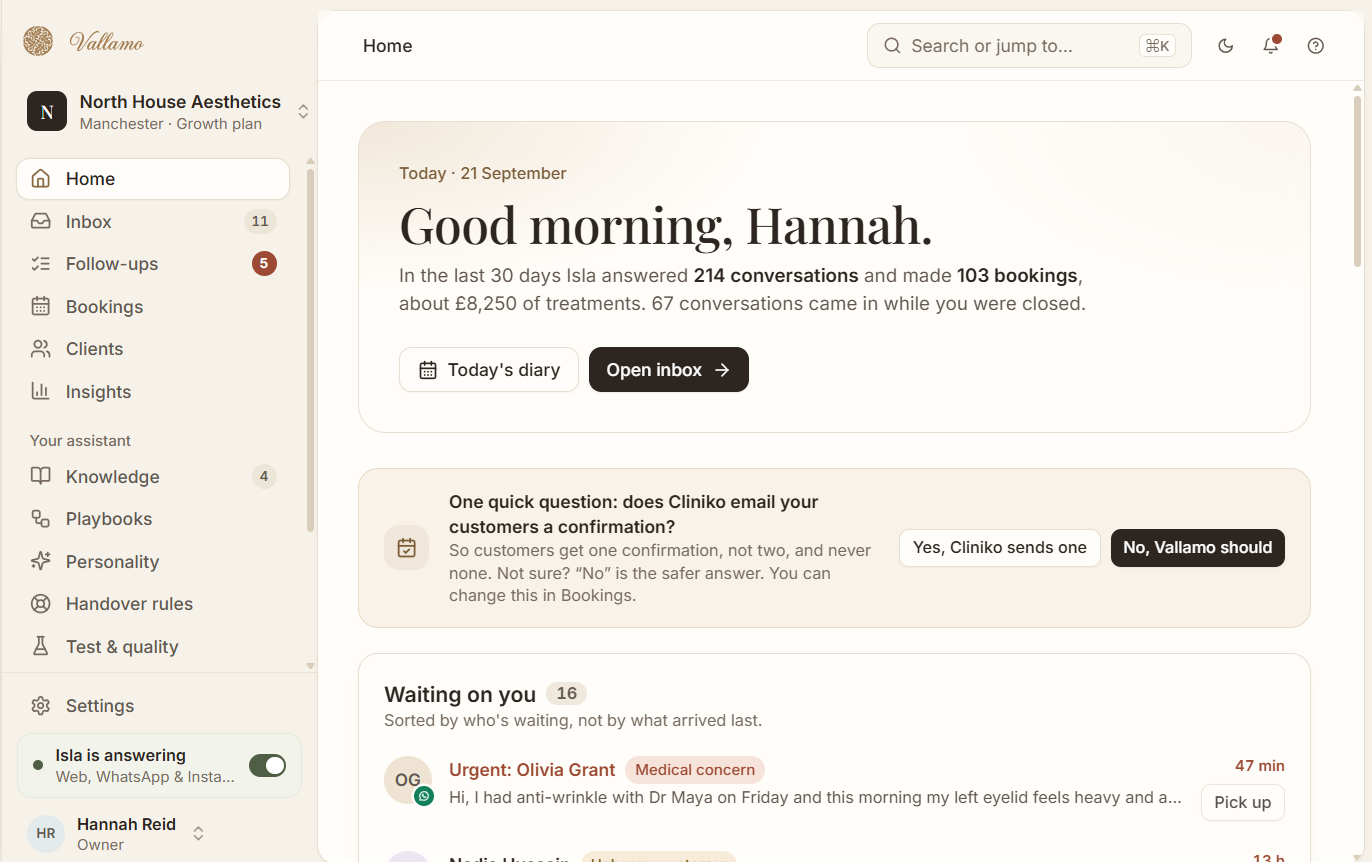This screenshot has height=862, width=1372.
Task: Click the Open inbox button
Action: coord(669,370)
